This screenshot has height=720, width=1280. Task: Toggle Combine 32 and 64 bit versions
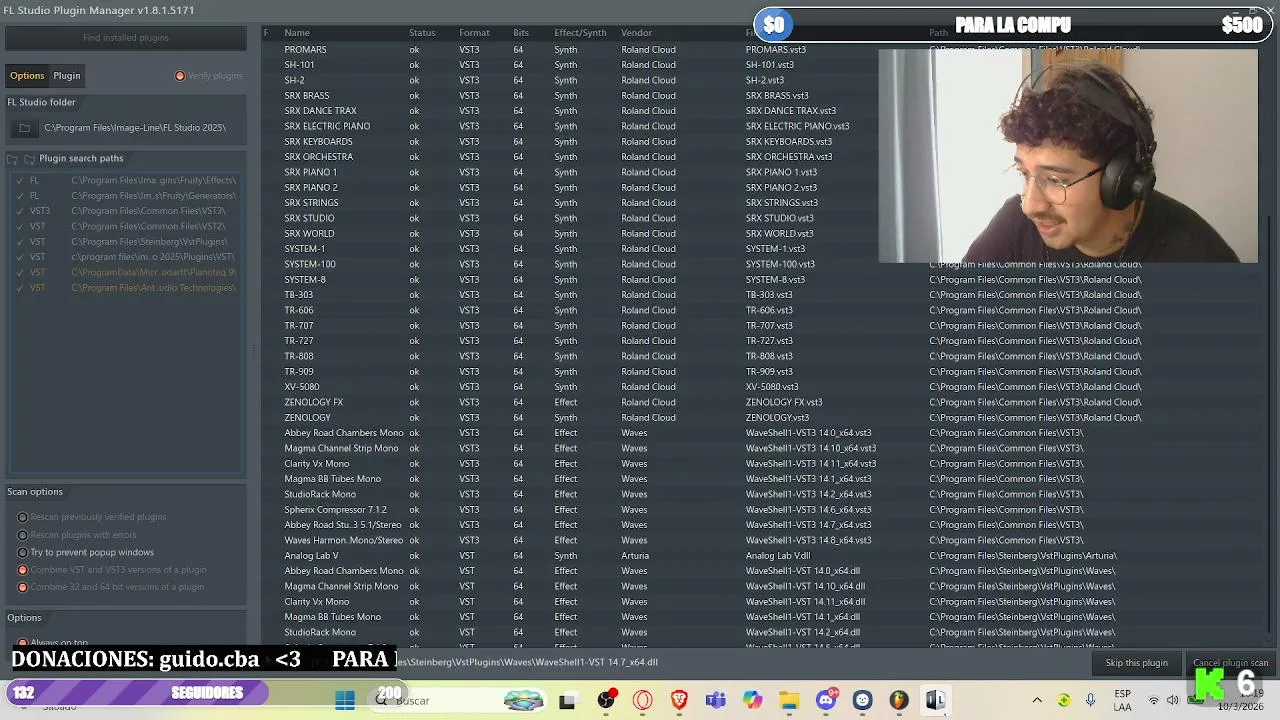tap(22, 587)
